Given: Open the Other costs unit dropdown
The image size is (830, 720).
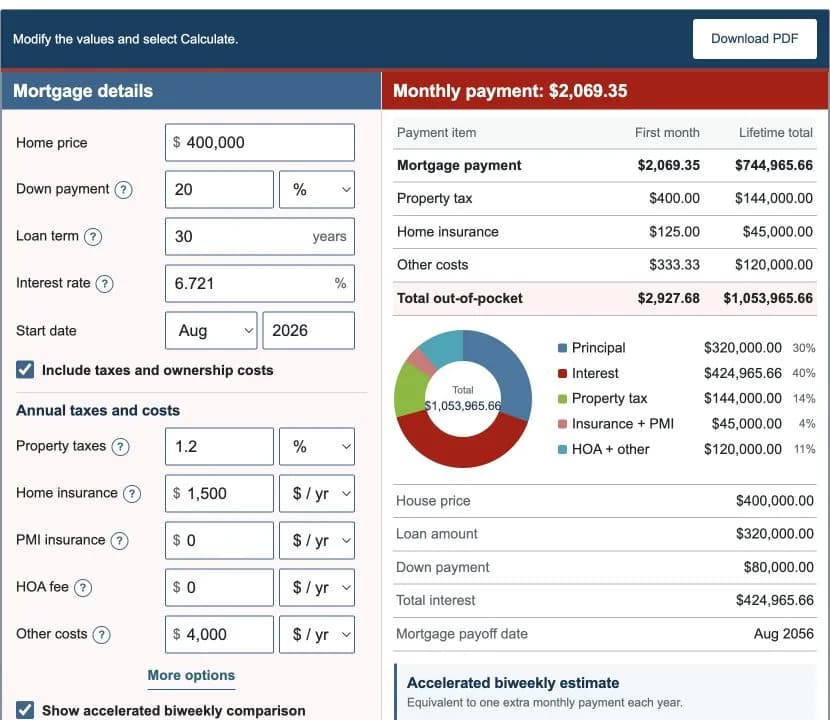Looking at the screenshot, I should pos(317,634).
